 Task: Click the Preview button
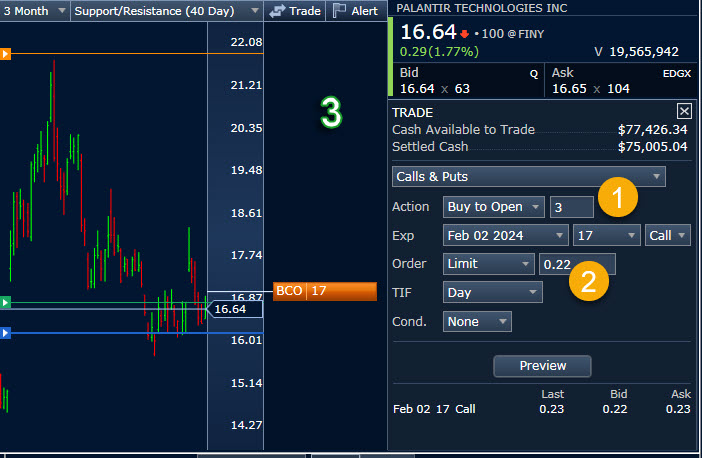542,366
